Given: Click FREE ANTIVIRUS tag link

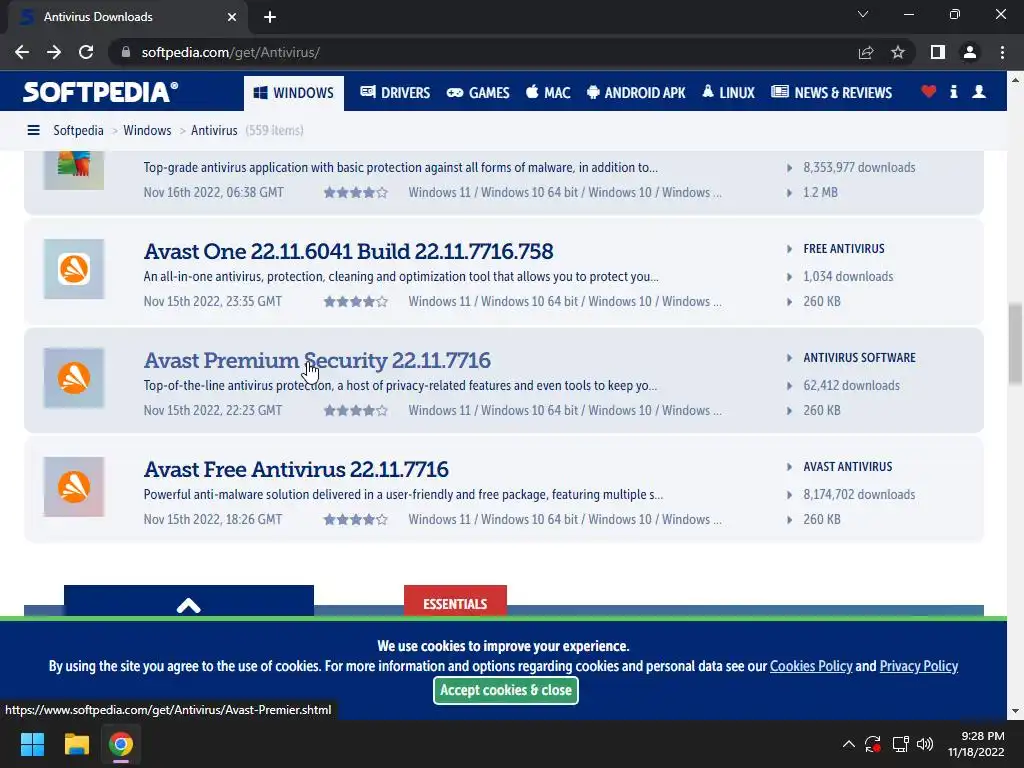Looking at the screenshot, I should click(844, 249).
